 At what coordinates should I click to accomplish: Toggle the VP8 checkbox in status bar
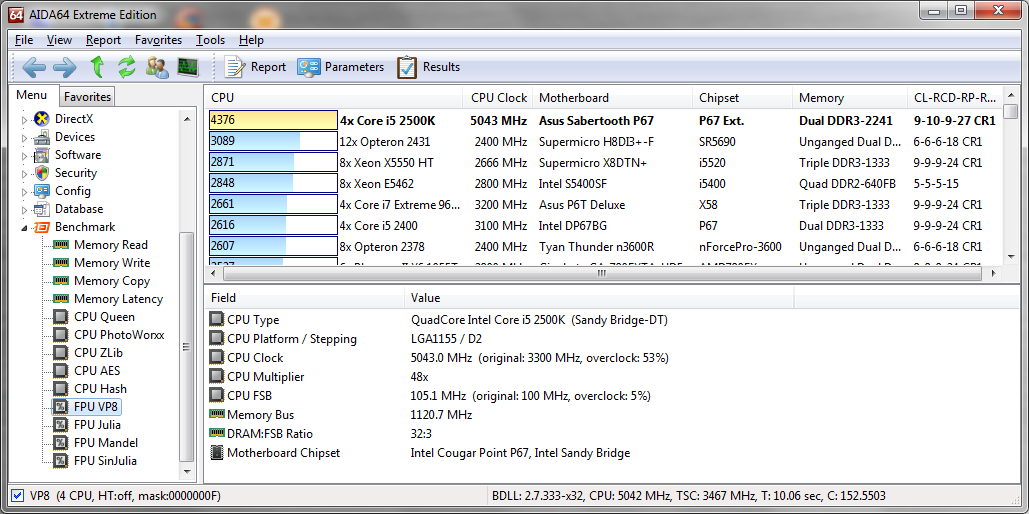point(18,496)
